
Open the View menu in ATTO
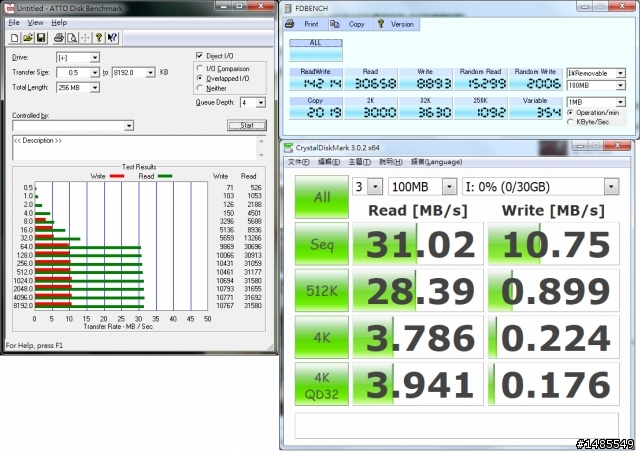point(35,22)
